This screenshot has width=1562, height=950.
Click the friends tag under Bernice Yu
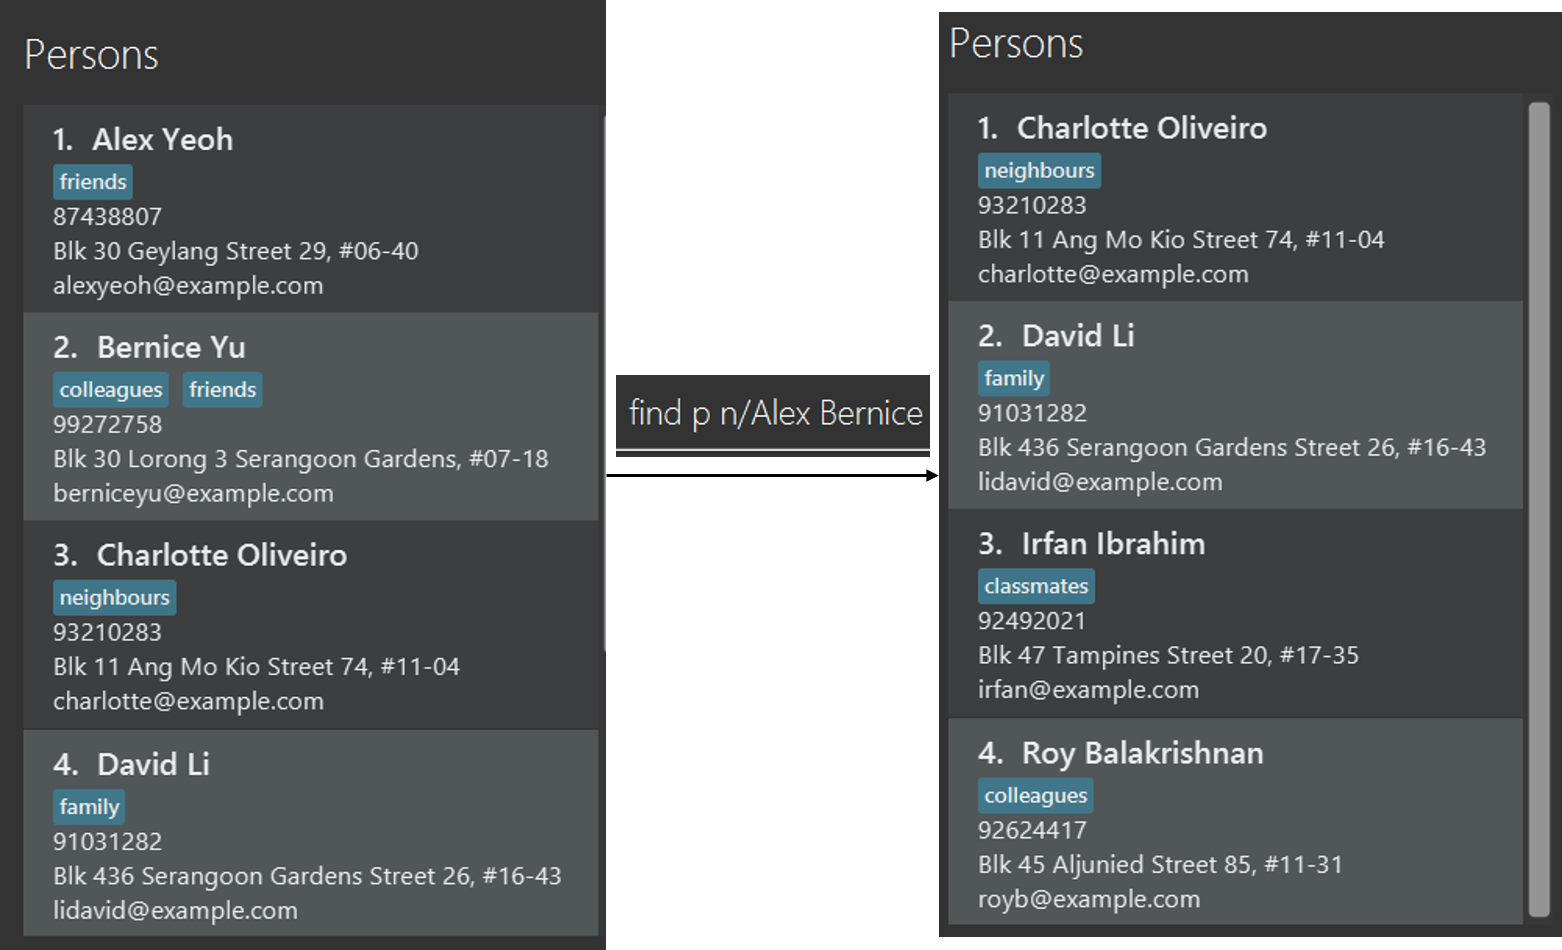[x=223, y=390]
